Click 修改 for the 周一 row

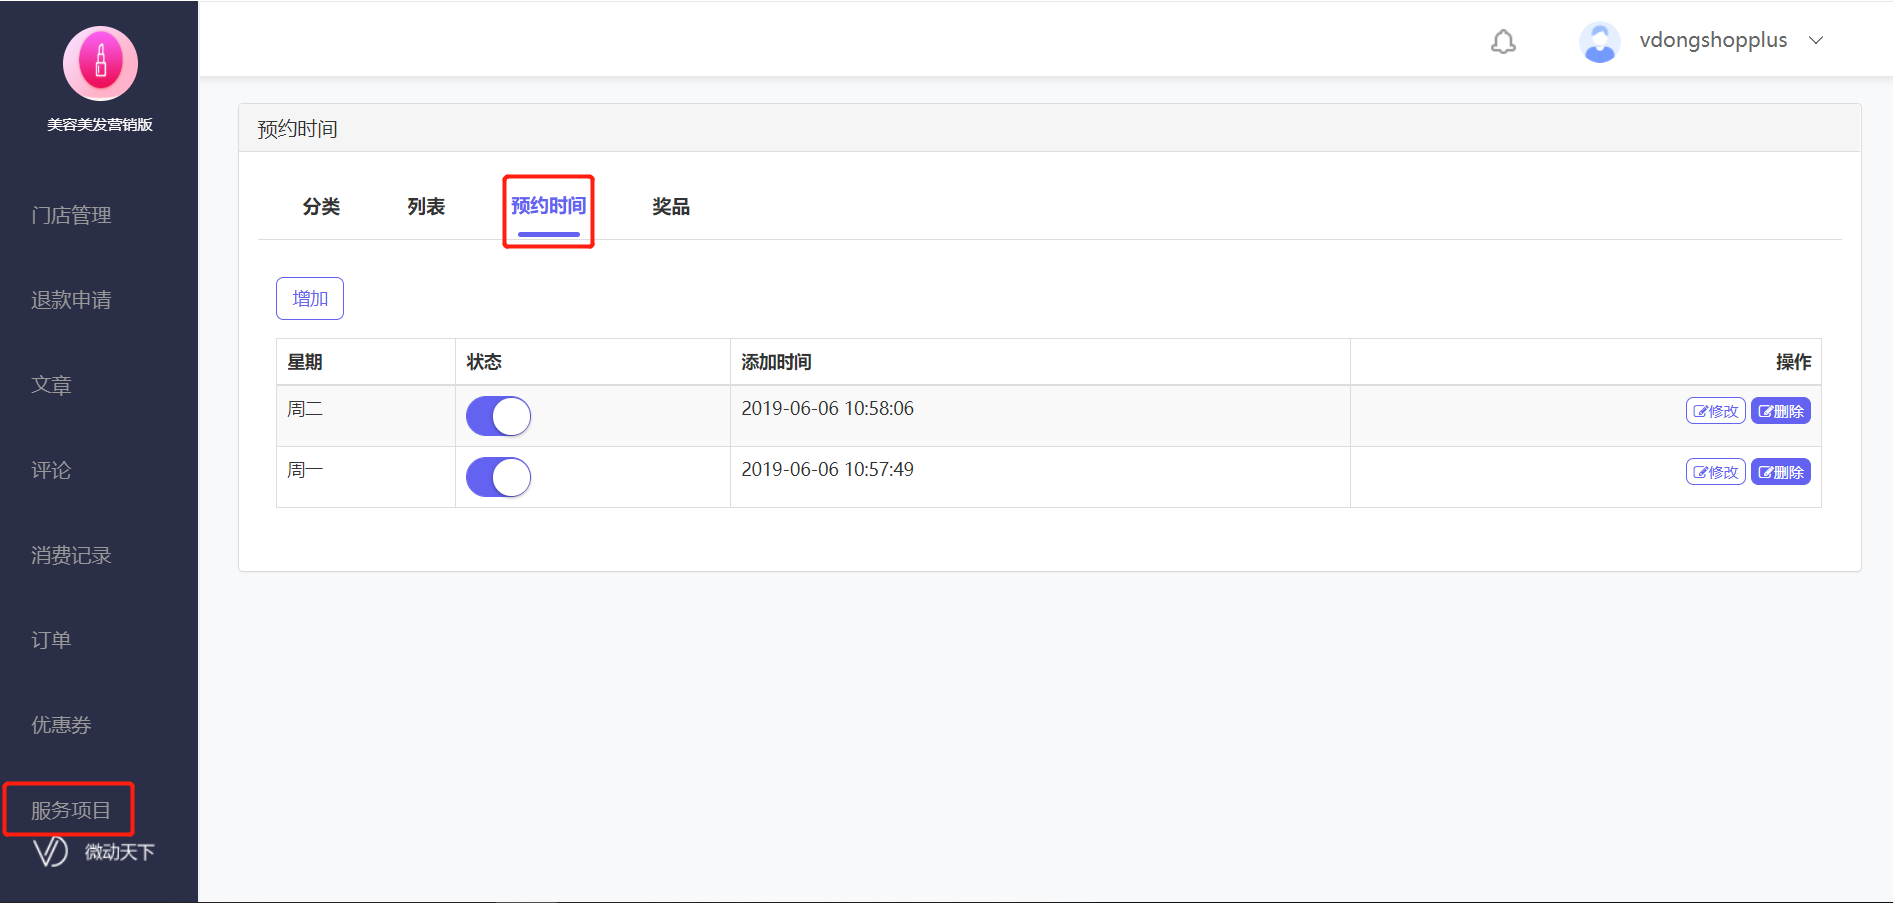point(1715,472)
